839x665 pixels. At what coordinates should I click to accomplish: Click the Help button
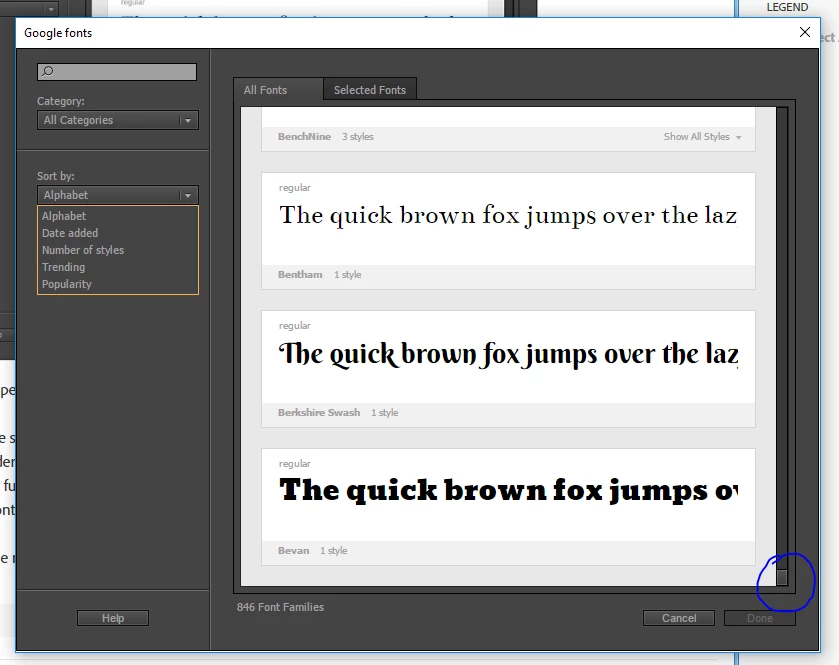click(x=113, y=618)
